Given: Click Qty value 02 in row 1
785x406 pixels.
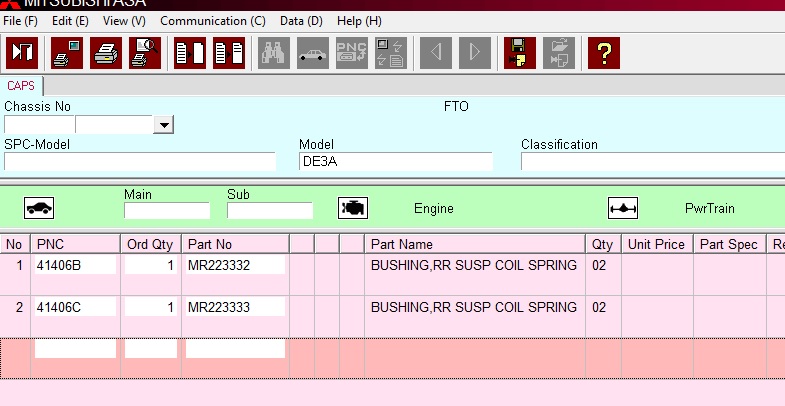Looking at the screenshot, I should tap(599, 265).
